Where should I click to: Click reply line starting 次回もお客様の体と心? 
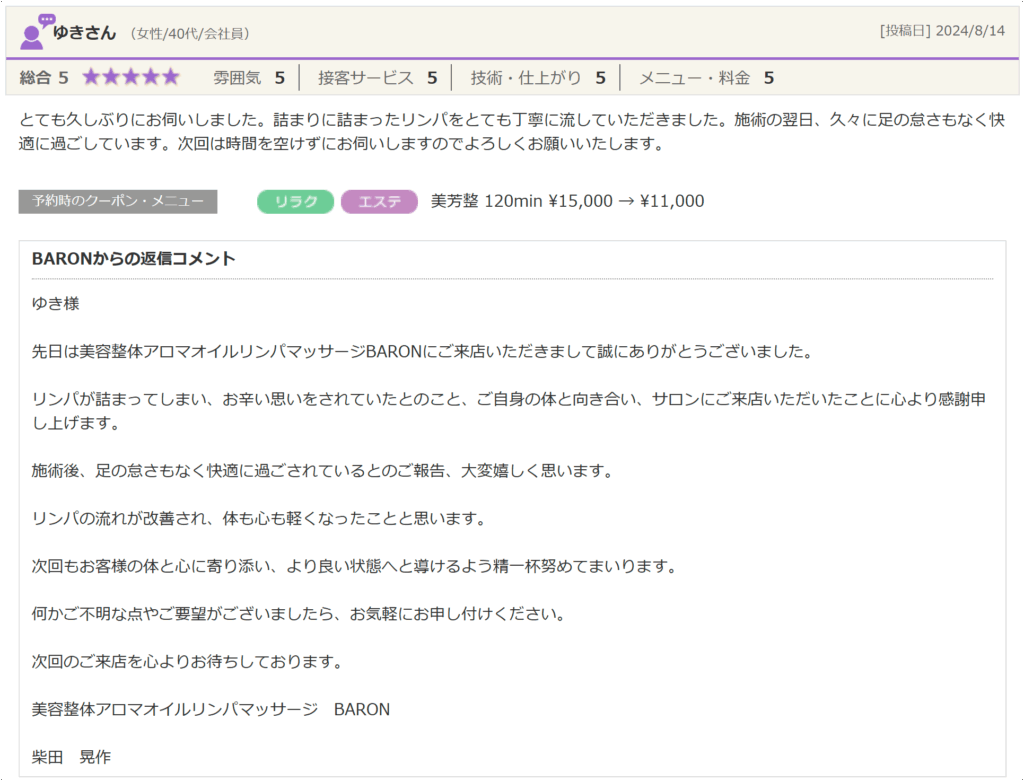[355, 566]
